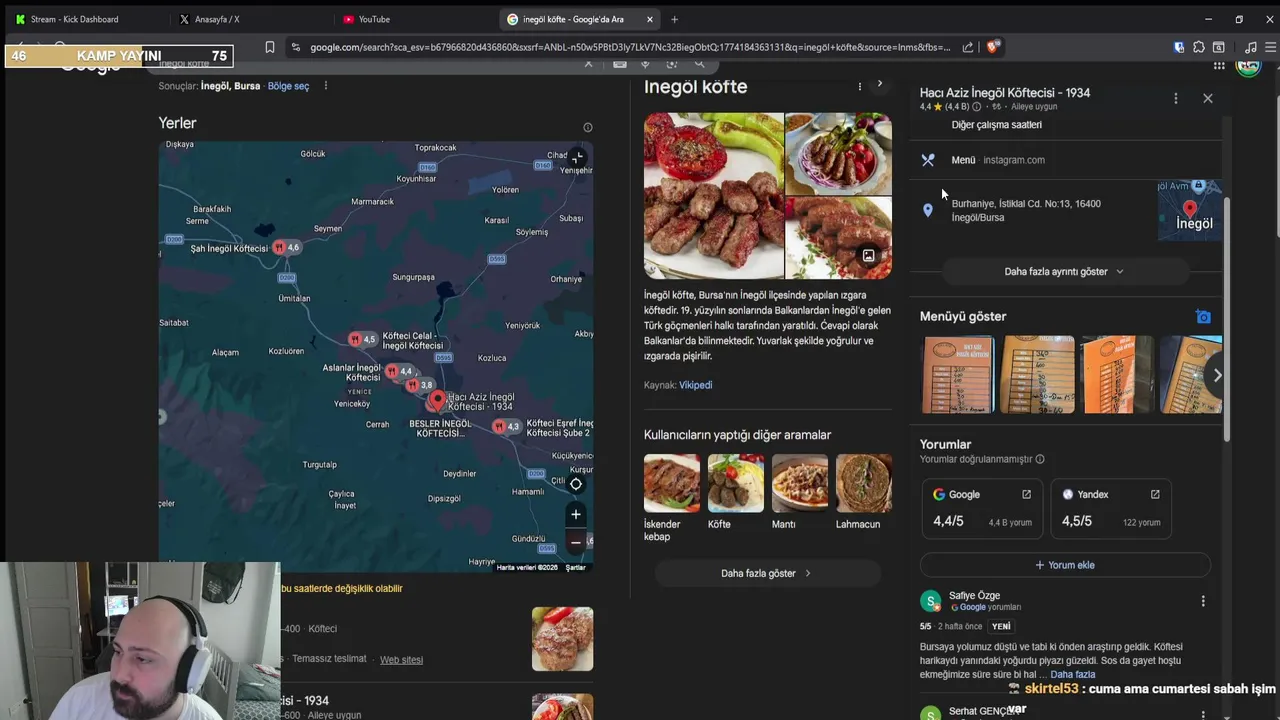Screen dimensions: 1280x720
Task: Open İnegöl mini map thumbnail
Action: pos(1190,210)
